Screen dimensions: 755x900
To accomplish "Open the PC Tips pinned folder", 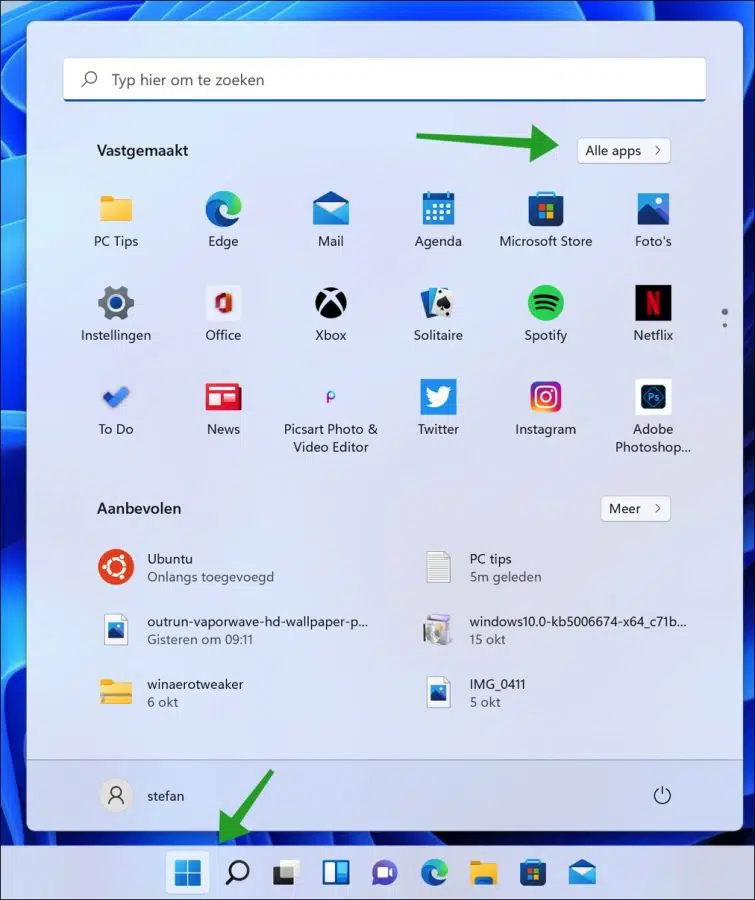I will point(115,220).
